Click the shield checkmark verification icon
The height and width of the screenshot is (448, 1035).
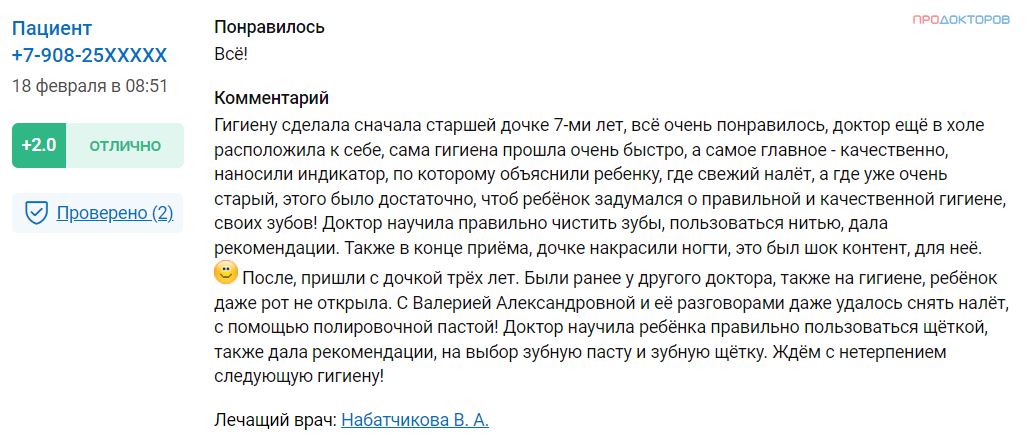(36, 213)
